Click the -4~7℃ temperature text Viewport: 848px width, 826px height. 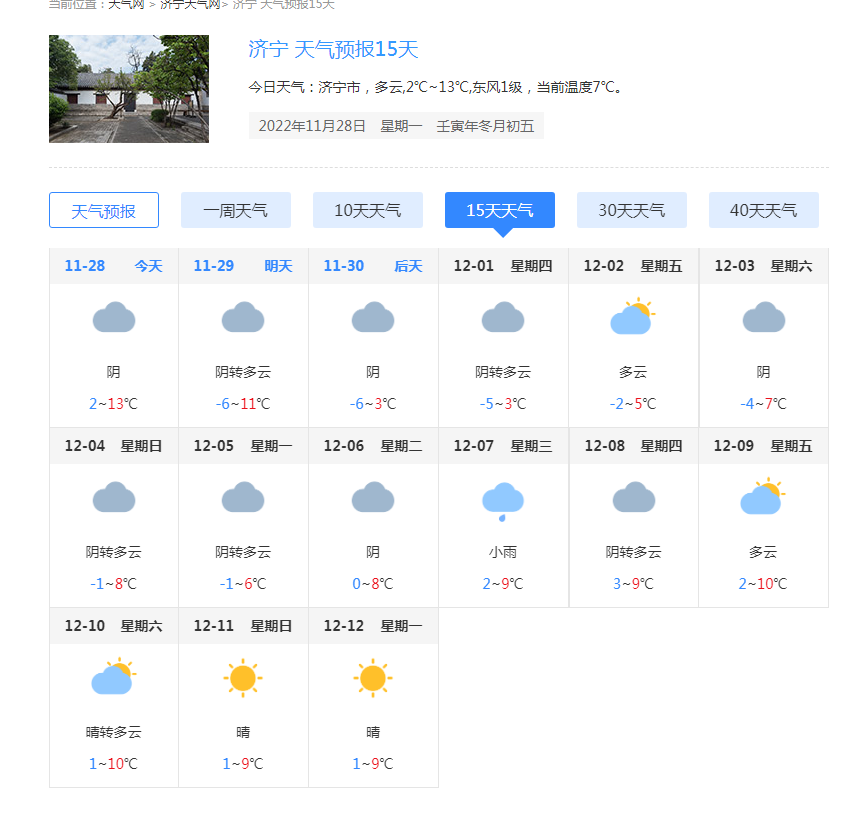(763, 404)
